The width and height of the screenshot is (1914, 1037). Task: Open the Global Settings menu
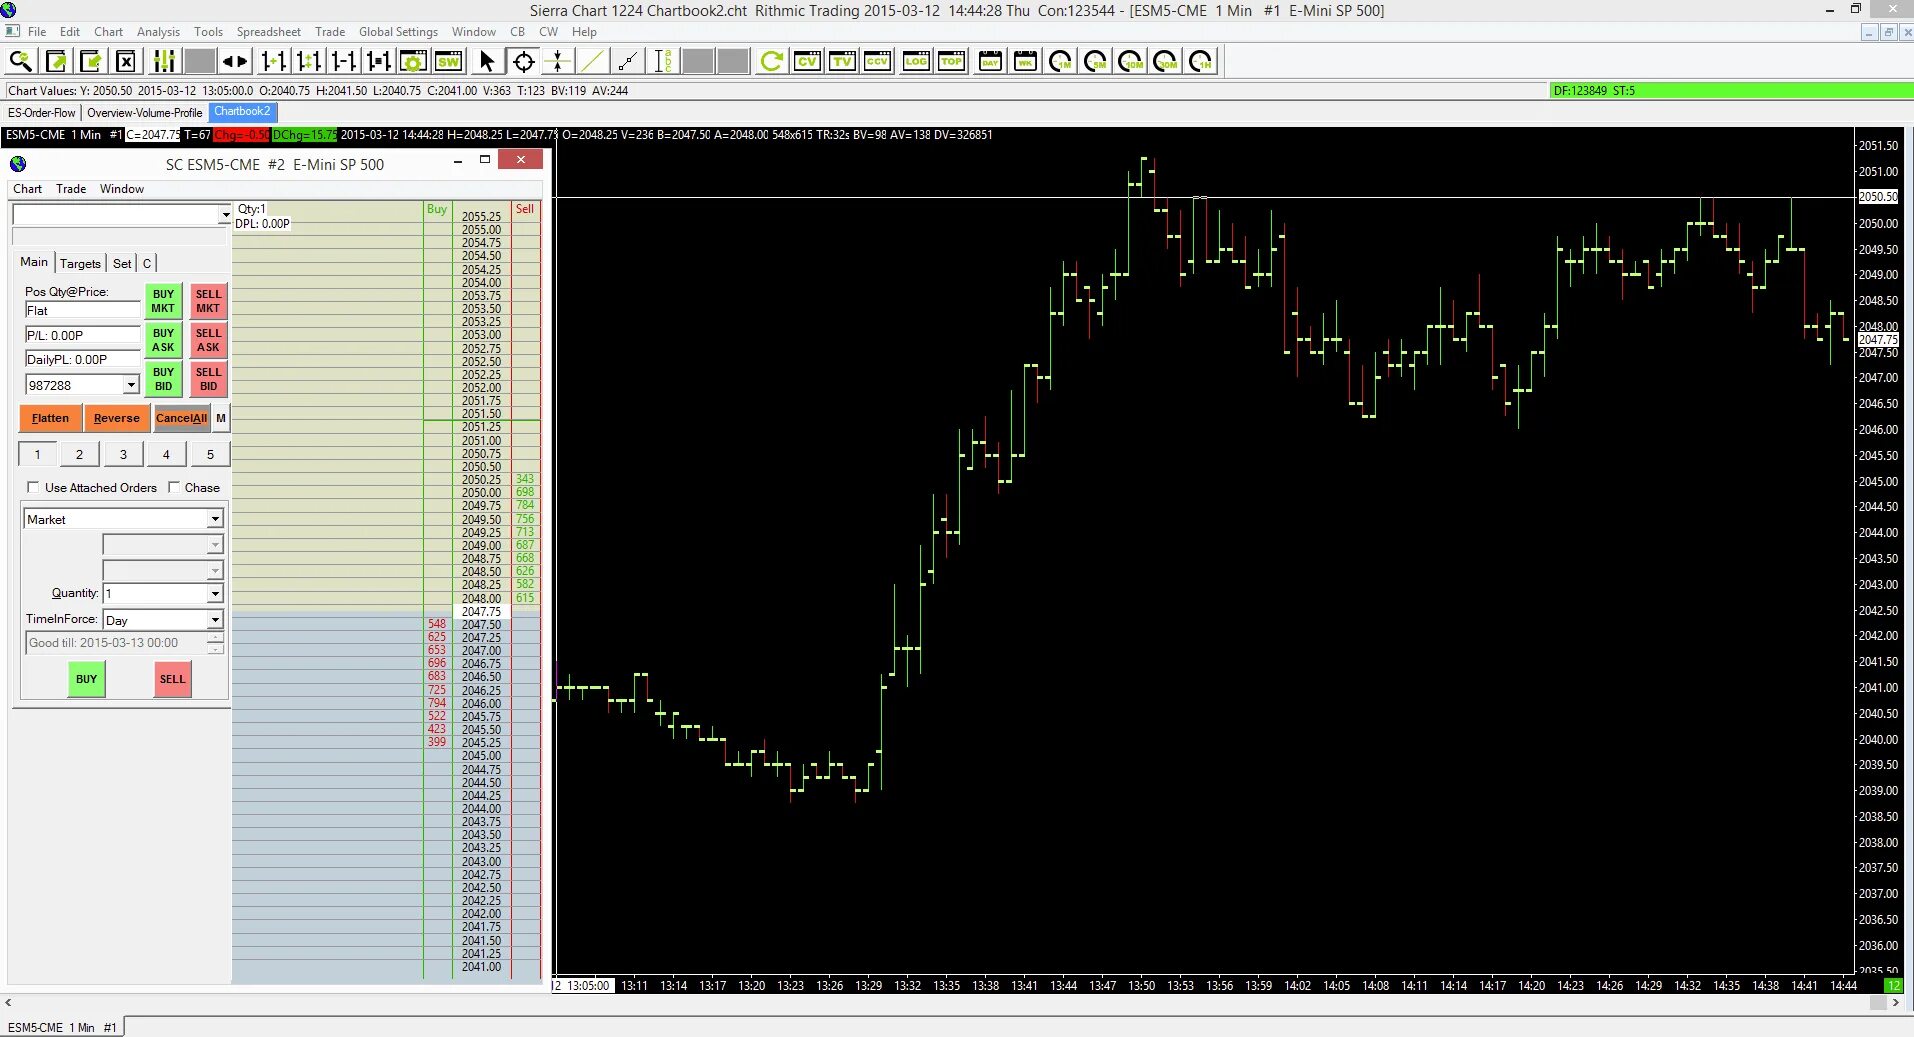click(398, 32)
